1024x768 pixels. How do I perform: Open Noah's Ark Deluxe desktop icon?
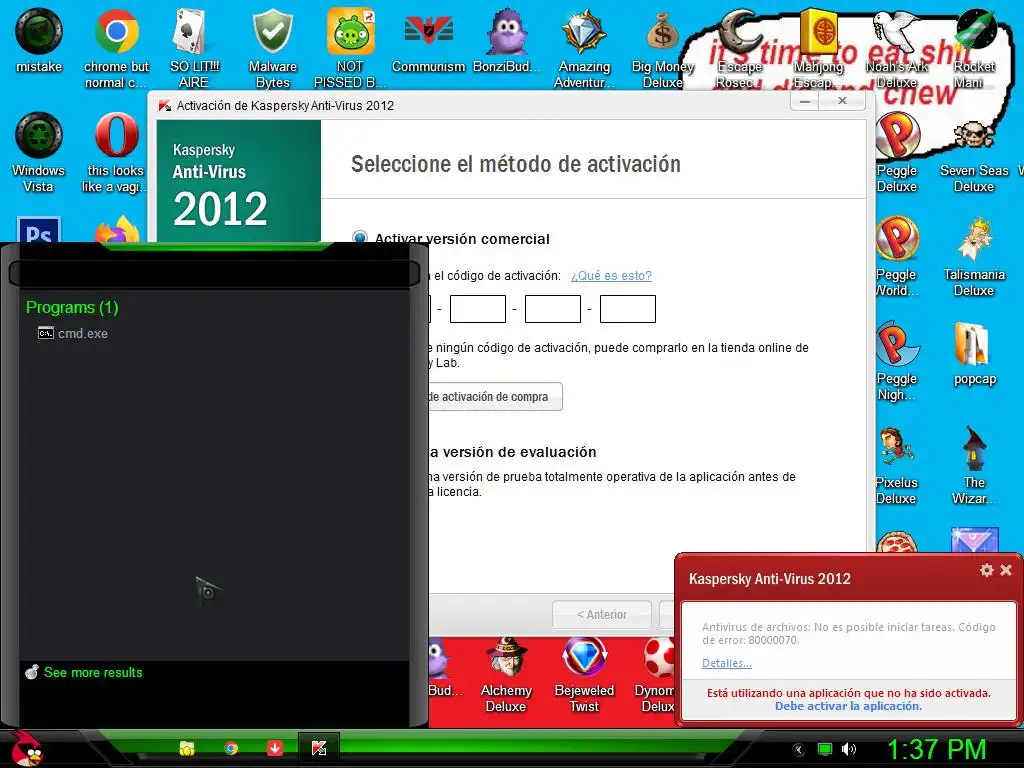click(896, 48)
